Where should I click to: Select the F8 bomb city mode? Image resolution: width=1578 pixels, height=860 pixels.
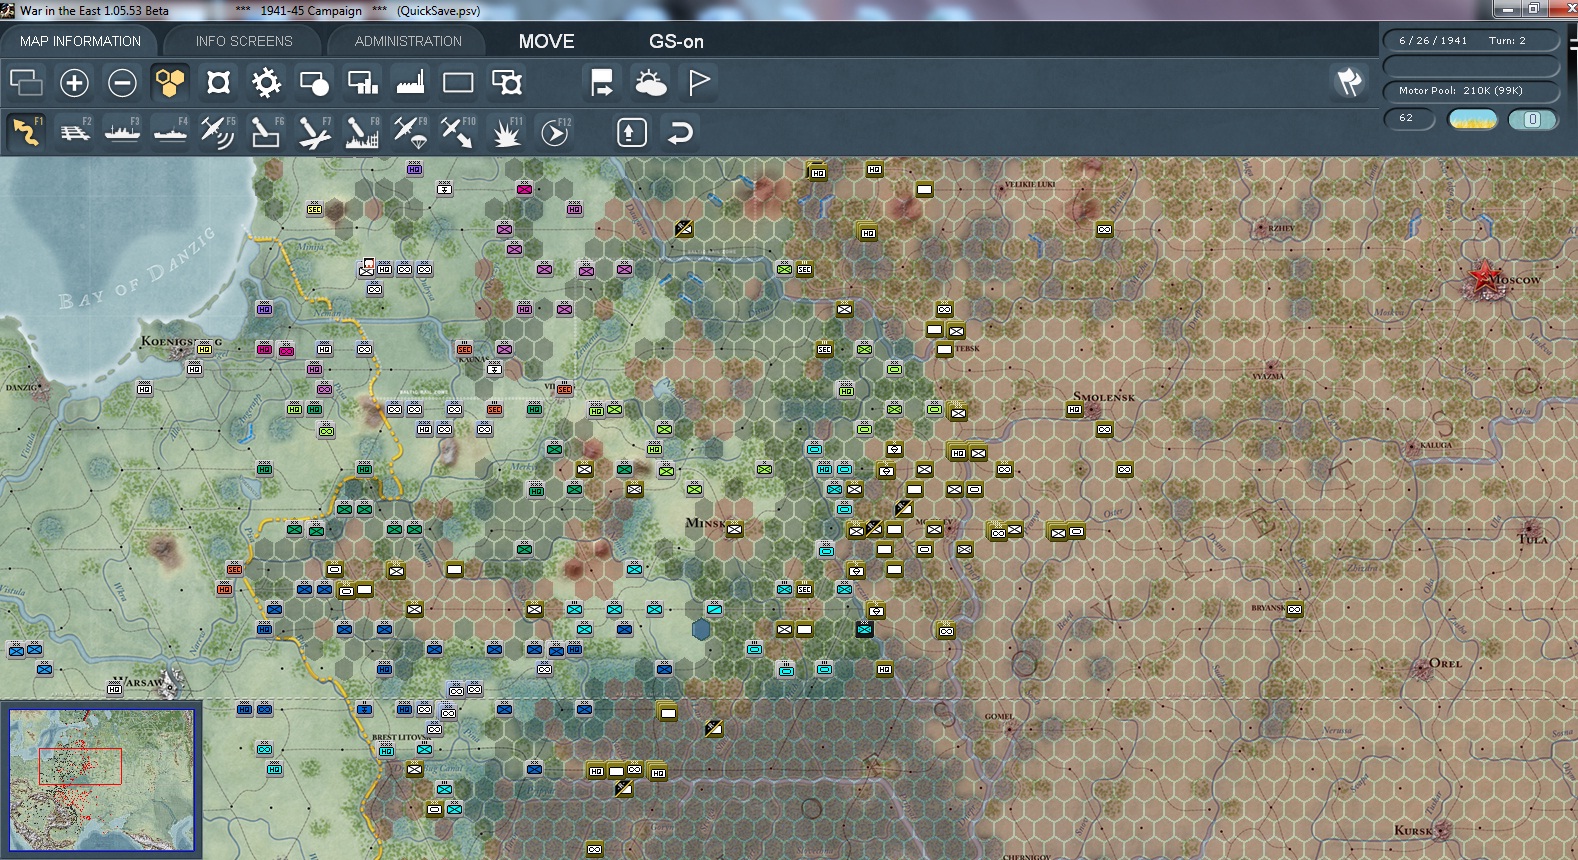(362, 132)
